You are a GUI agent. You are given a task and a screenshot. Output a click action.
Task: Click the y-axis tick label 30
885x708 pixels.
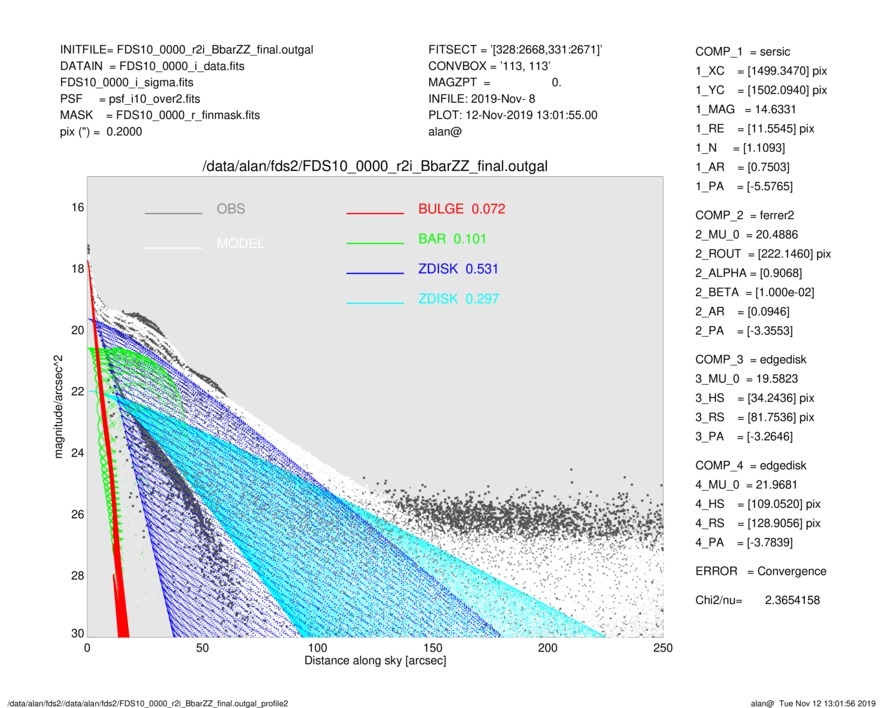point(78,633)
